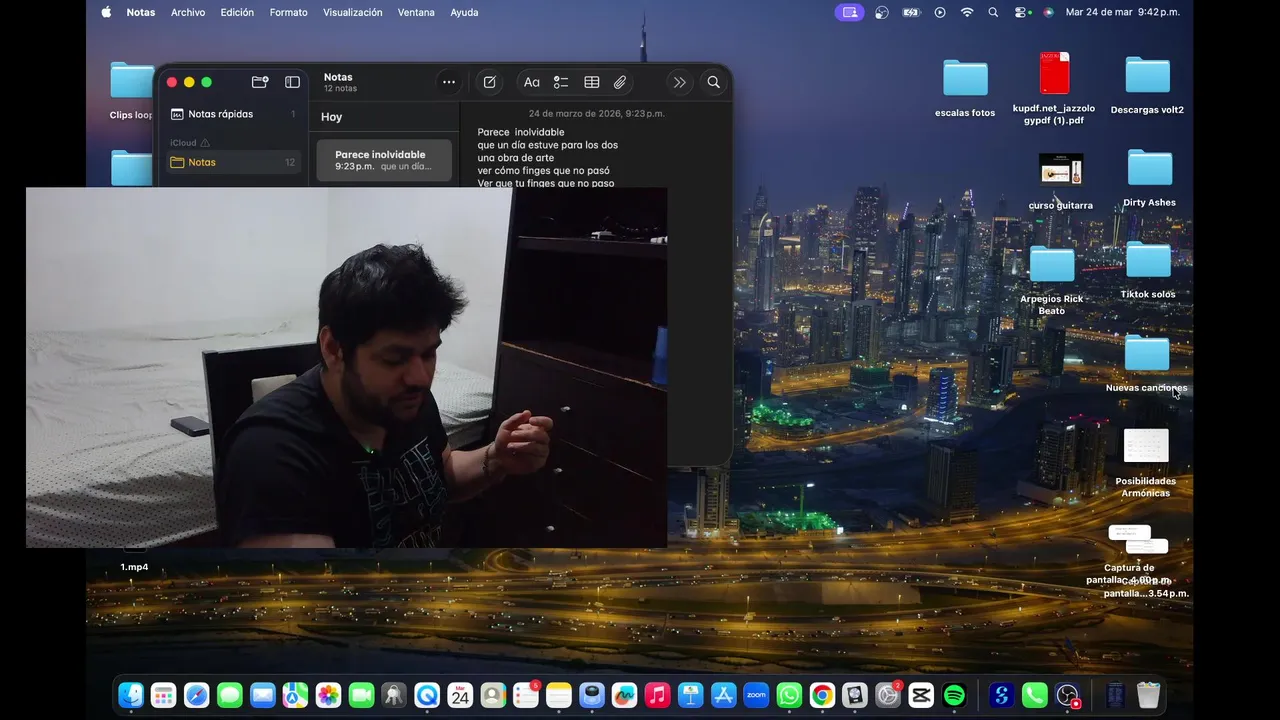The image size is (1280, 720).
Task: Open Reminders from the Dock
Action: [x=526, y=695]
